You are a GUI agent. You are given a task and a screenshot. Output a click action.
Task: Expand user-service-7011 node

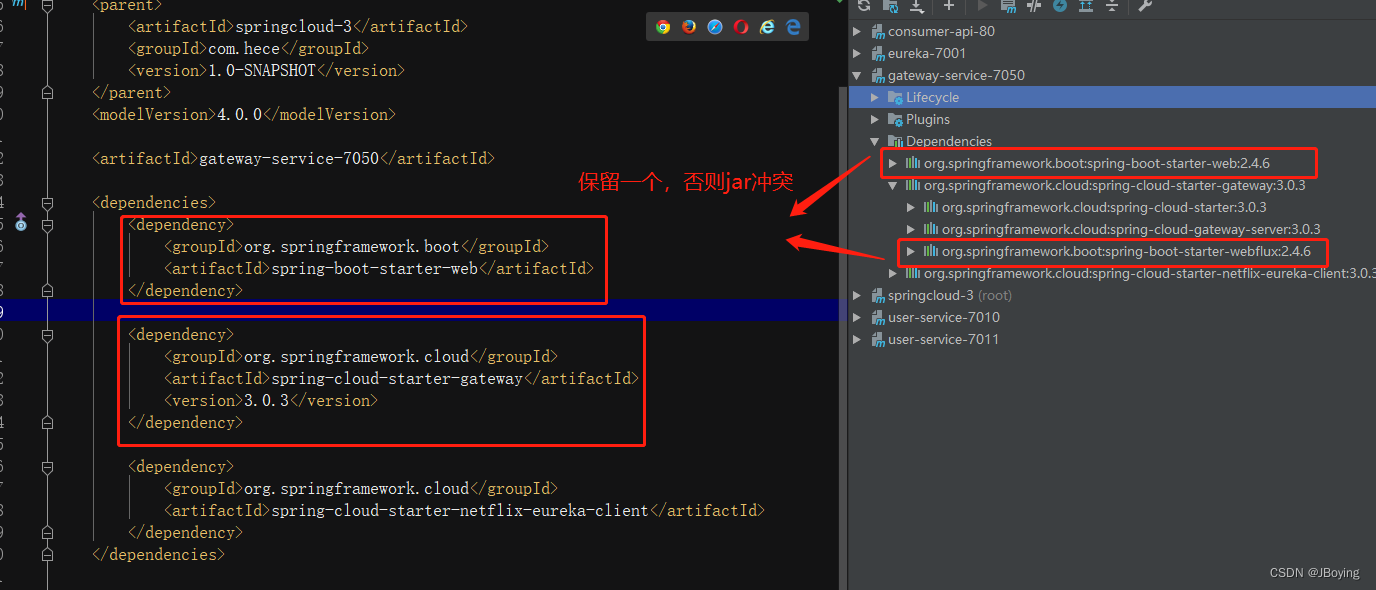tap(857, 339)
